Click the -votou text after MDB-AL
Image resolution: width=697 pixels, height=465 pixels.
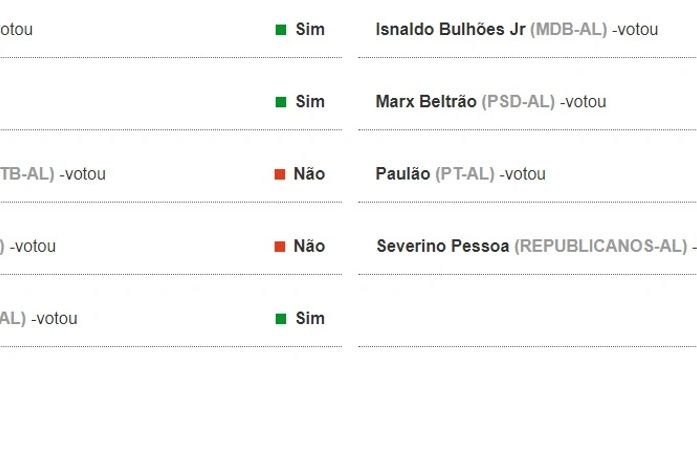635,30
